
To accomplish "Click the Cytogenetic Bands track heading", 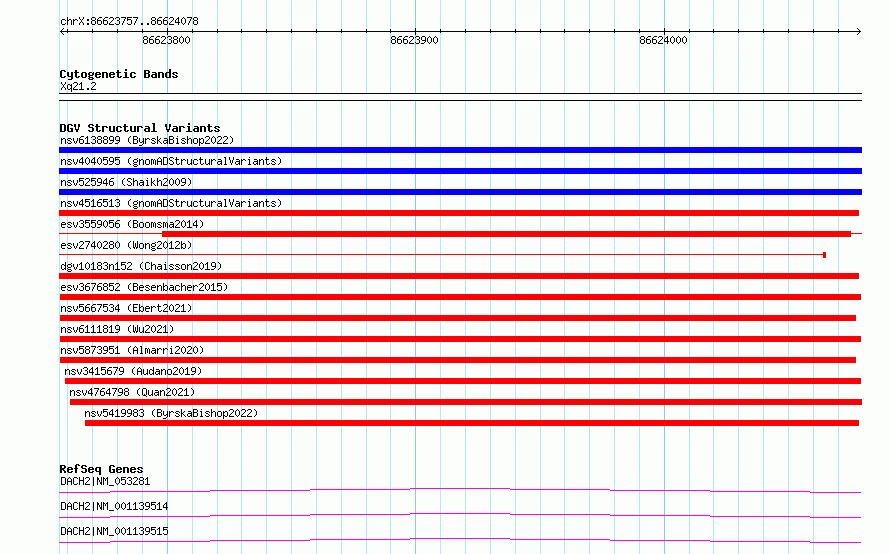I will coord(119,74).
